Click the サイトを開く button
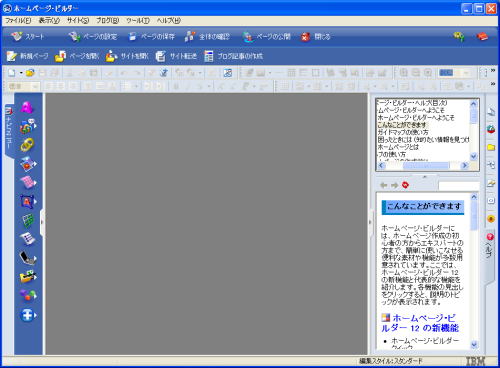The image size is (500, 368). point(127,56)
